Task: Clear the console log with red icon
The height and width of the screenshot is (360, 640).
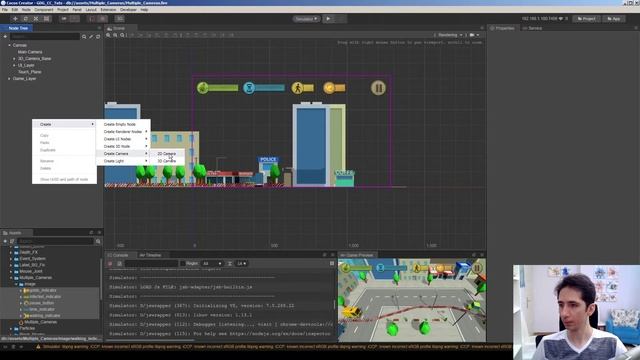Action: coord(110,264)
